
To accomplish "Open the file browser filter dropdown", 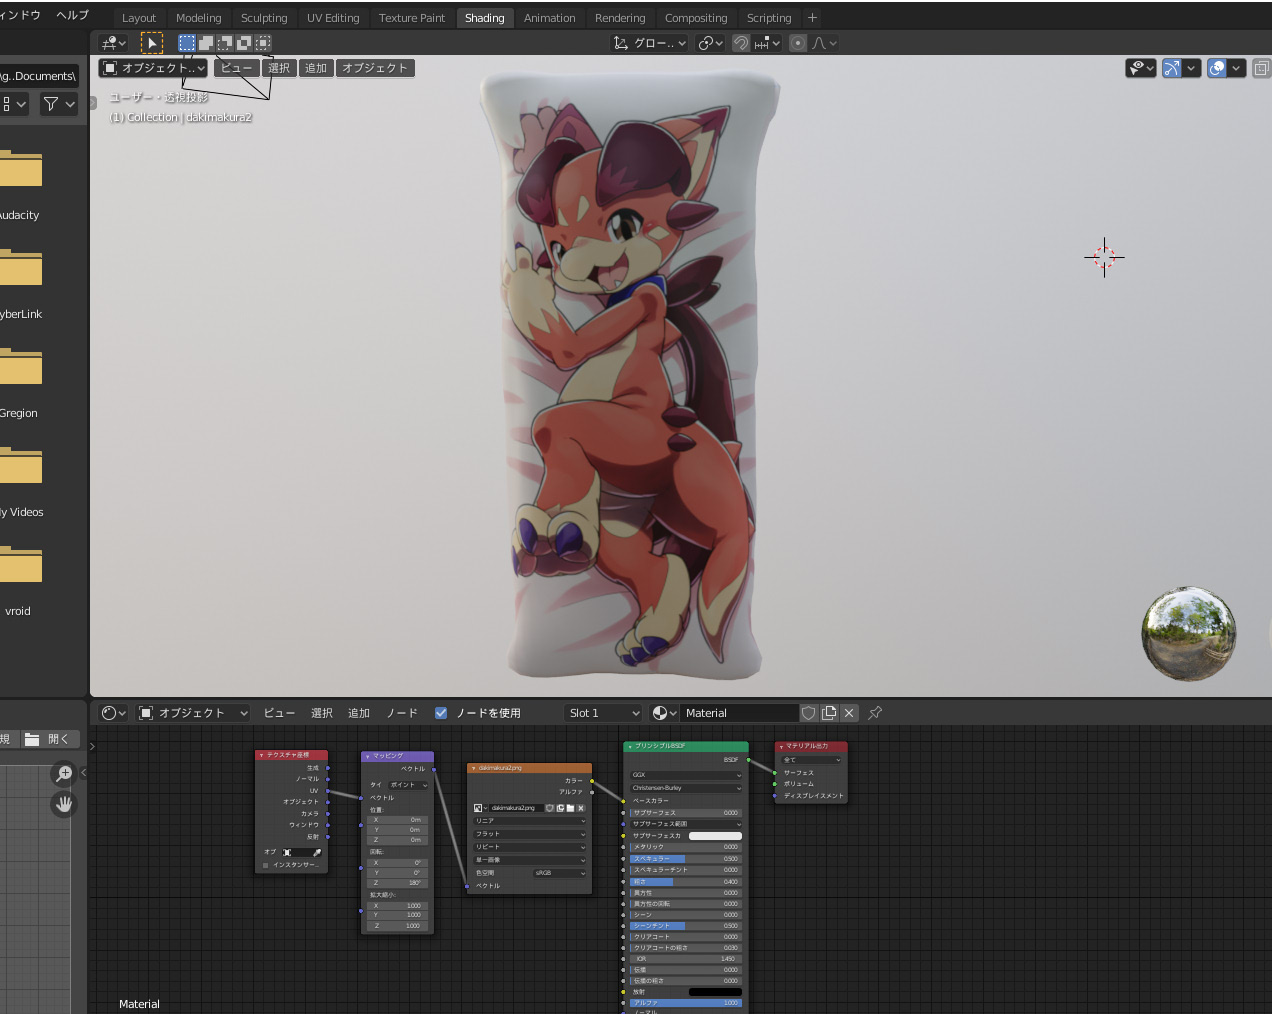I will (59, 103).
